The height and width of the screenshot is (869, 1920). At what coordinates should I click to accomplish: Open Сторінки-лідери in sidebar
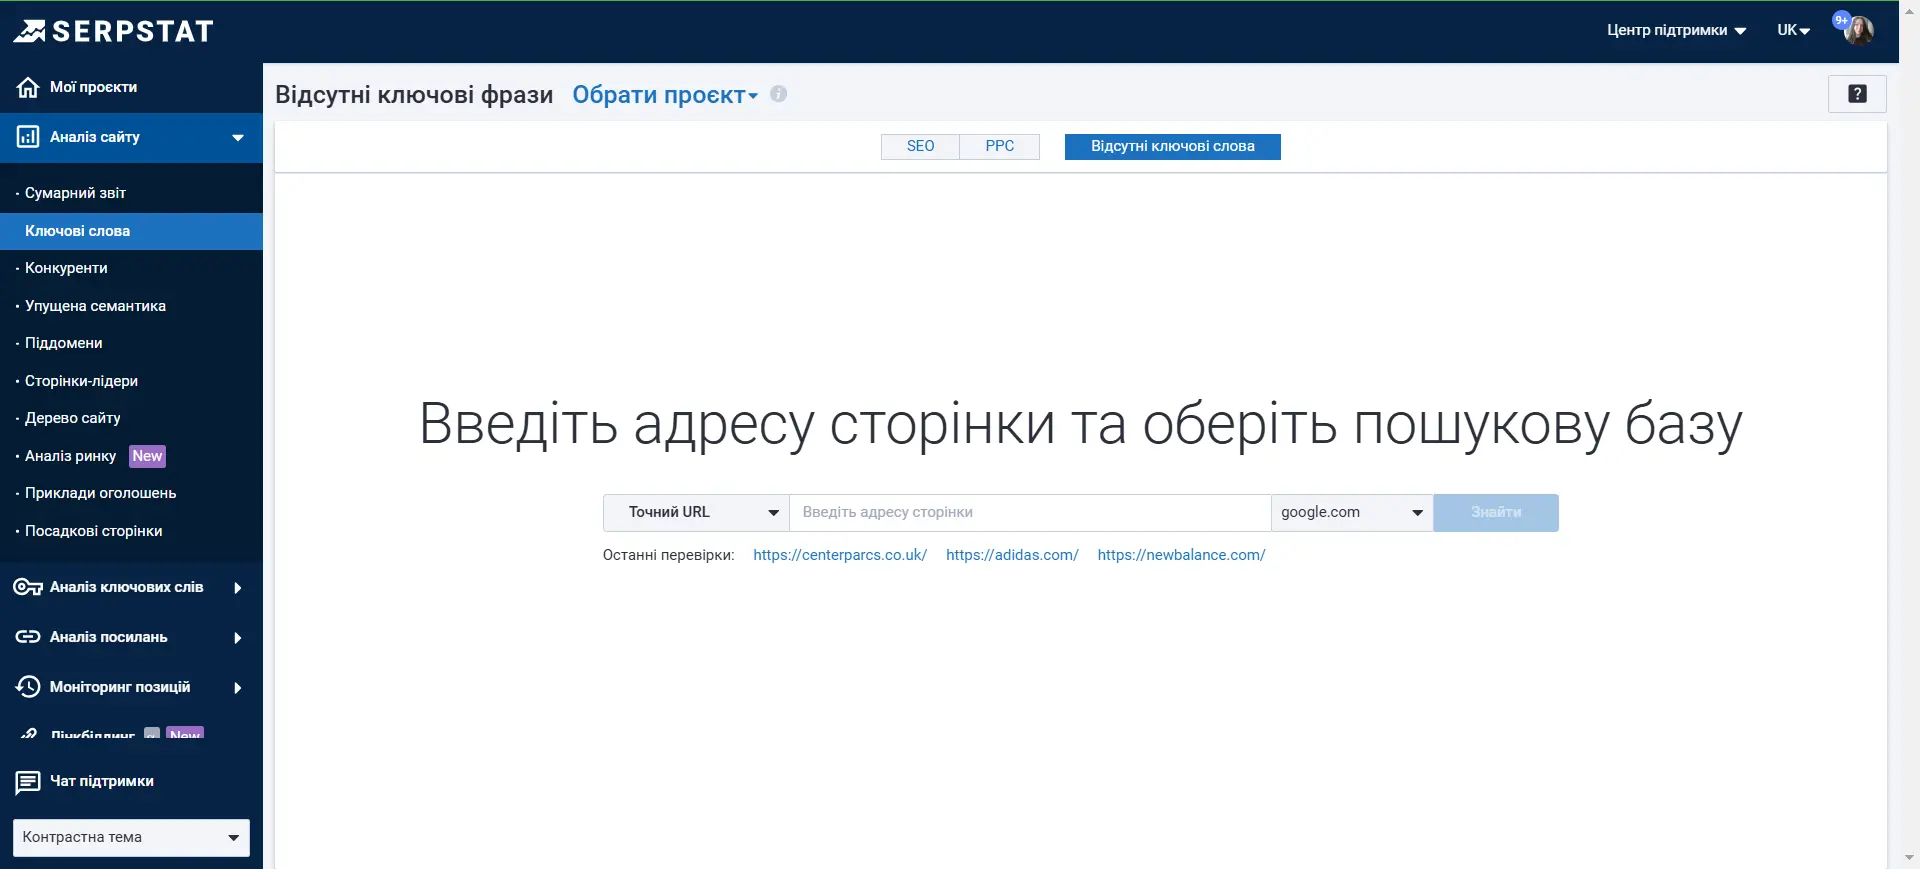(x=81, y=381)
